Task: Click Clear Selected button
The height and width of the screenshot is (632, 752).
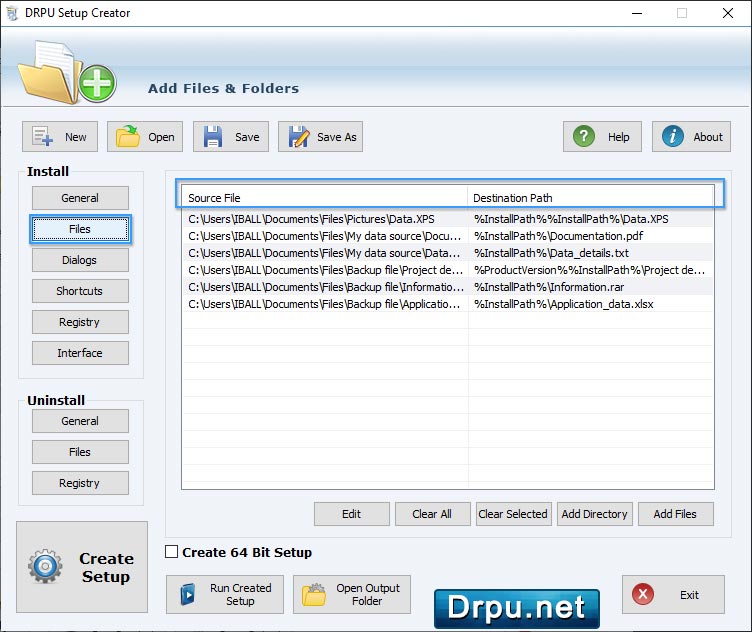Action: [x=514, y=514]
